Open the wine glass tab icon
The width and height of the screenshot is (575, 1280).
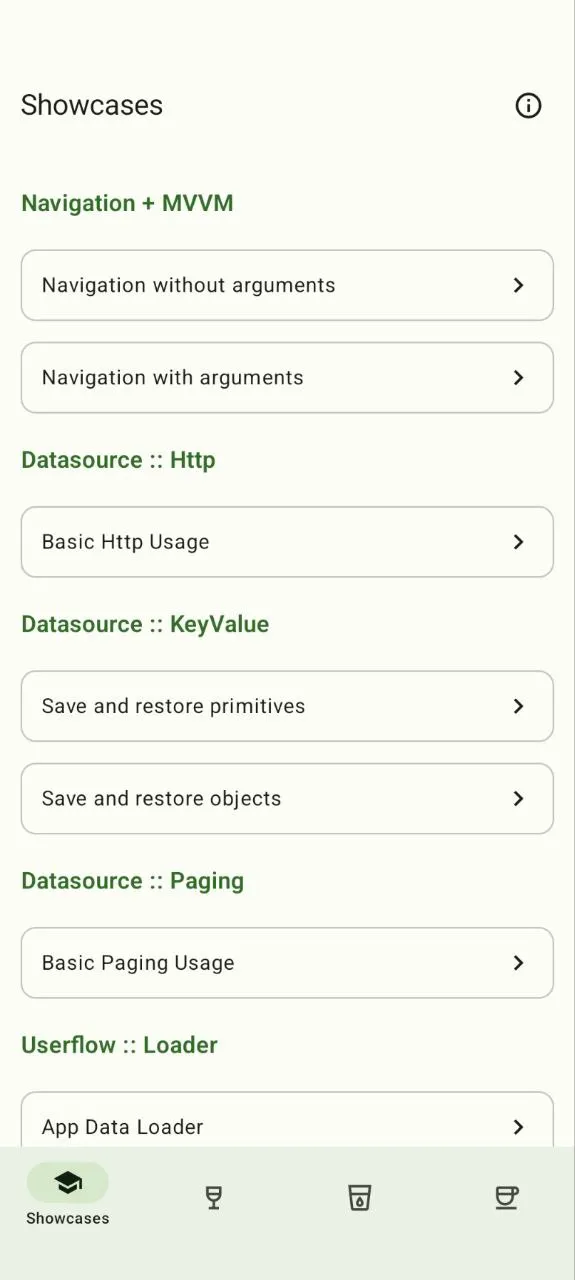213,1197
